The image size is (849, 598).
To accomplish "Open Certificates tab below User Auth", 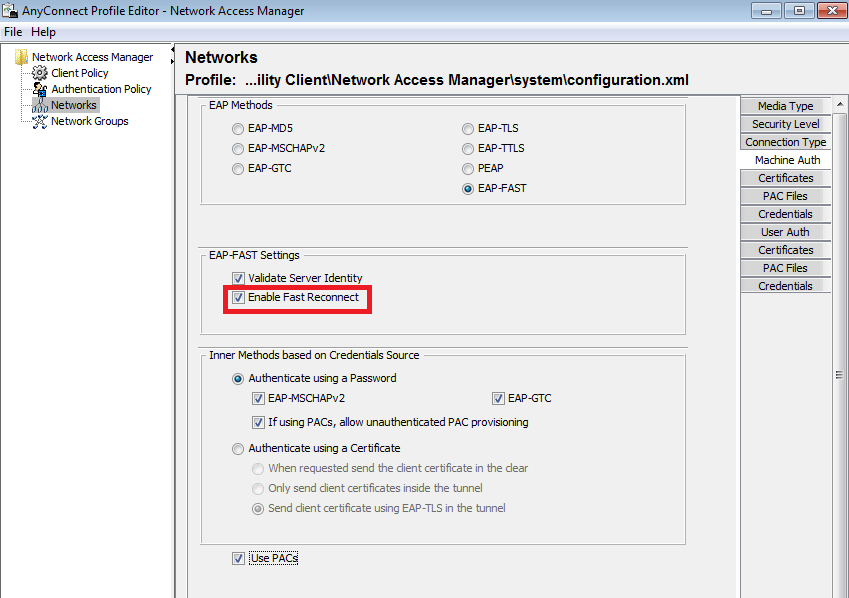I will click(785, 250).
